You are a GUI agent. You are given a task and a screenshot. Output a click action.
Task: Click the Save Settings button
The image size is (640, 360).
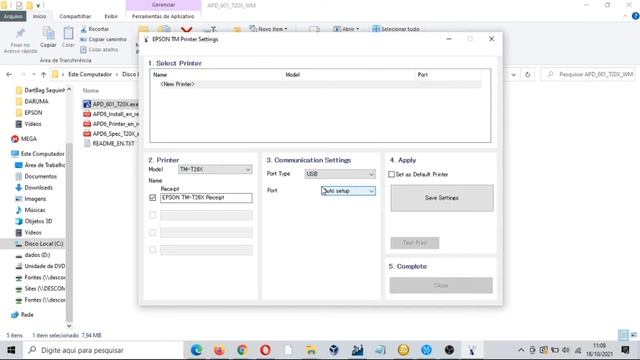[x=442, y=198]
